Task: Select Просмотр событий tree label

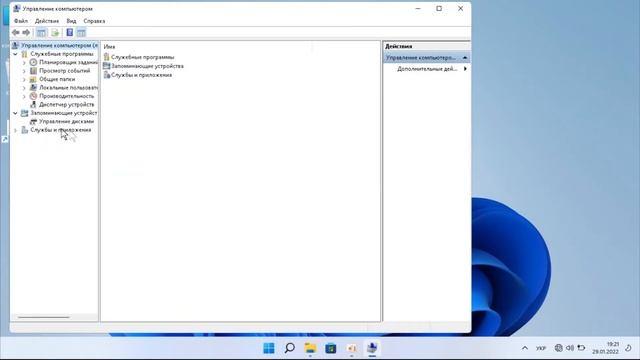Action: (64, 71)
